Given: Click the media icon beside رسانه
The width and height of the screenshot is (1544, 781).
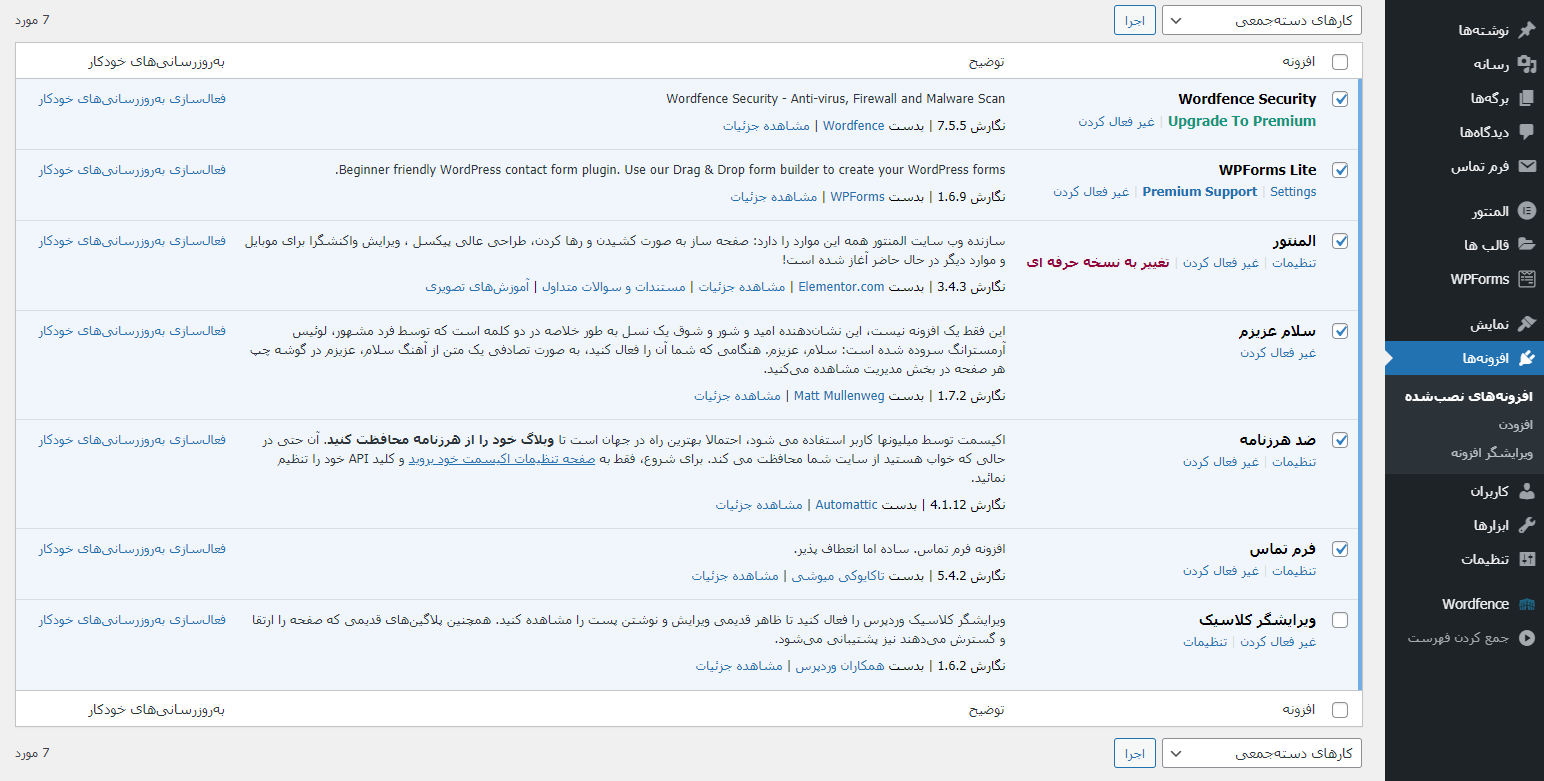Looking at the screenshot, I should [1526, 64].
